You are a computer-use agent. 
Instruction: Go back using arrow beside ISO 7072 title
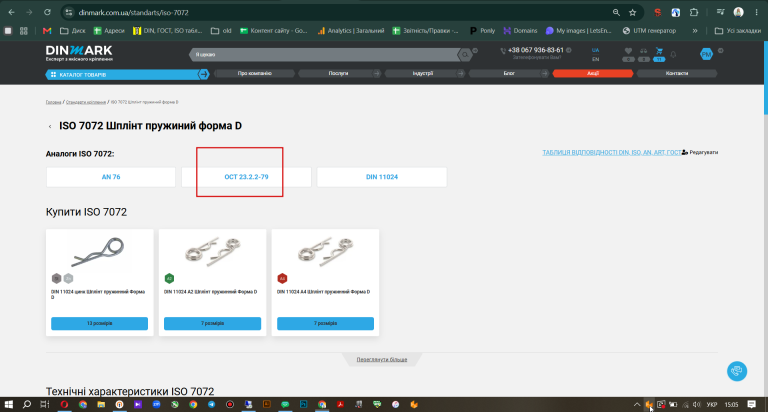(x=50, y=126)
